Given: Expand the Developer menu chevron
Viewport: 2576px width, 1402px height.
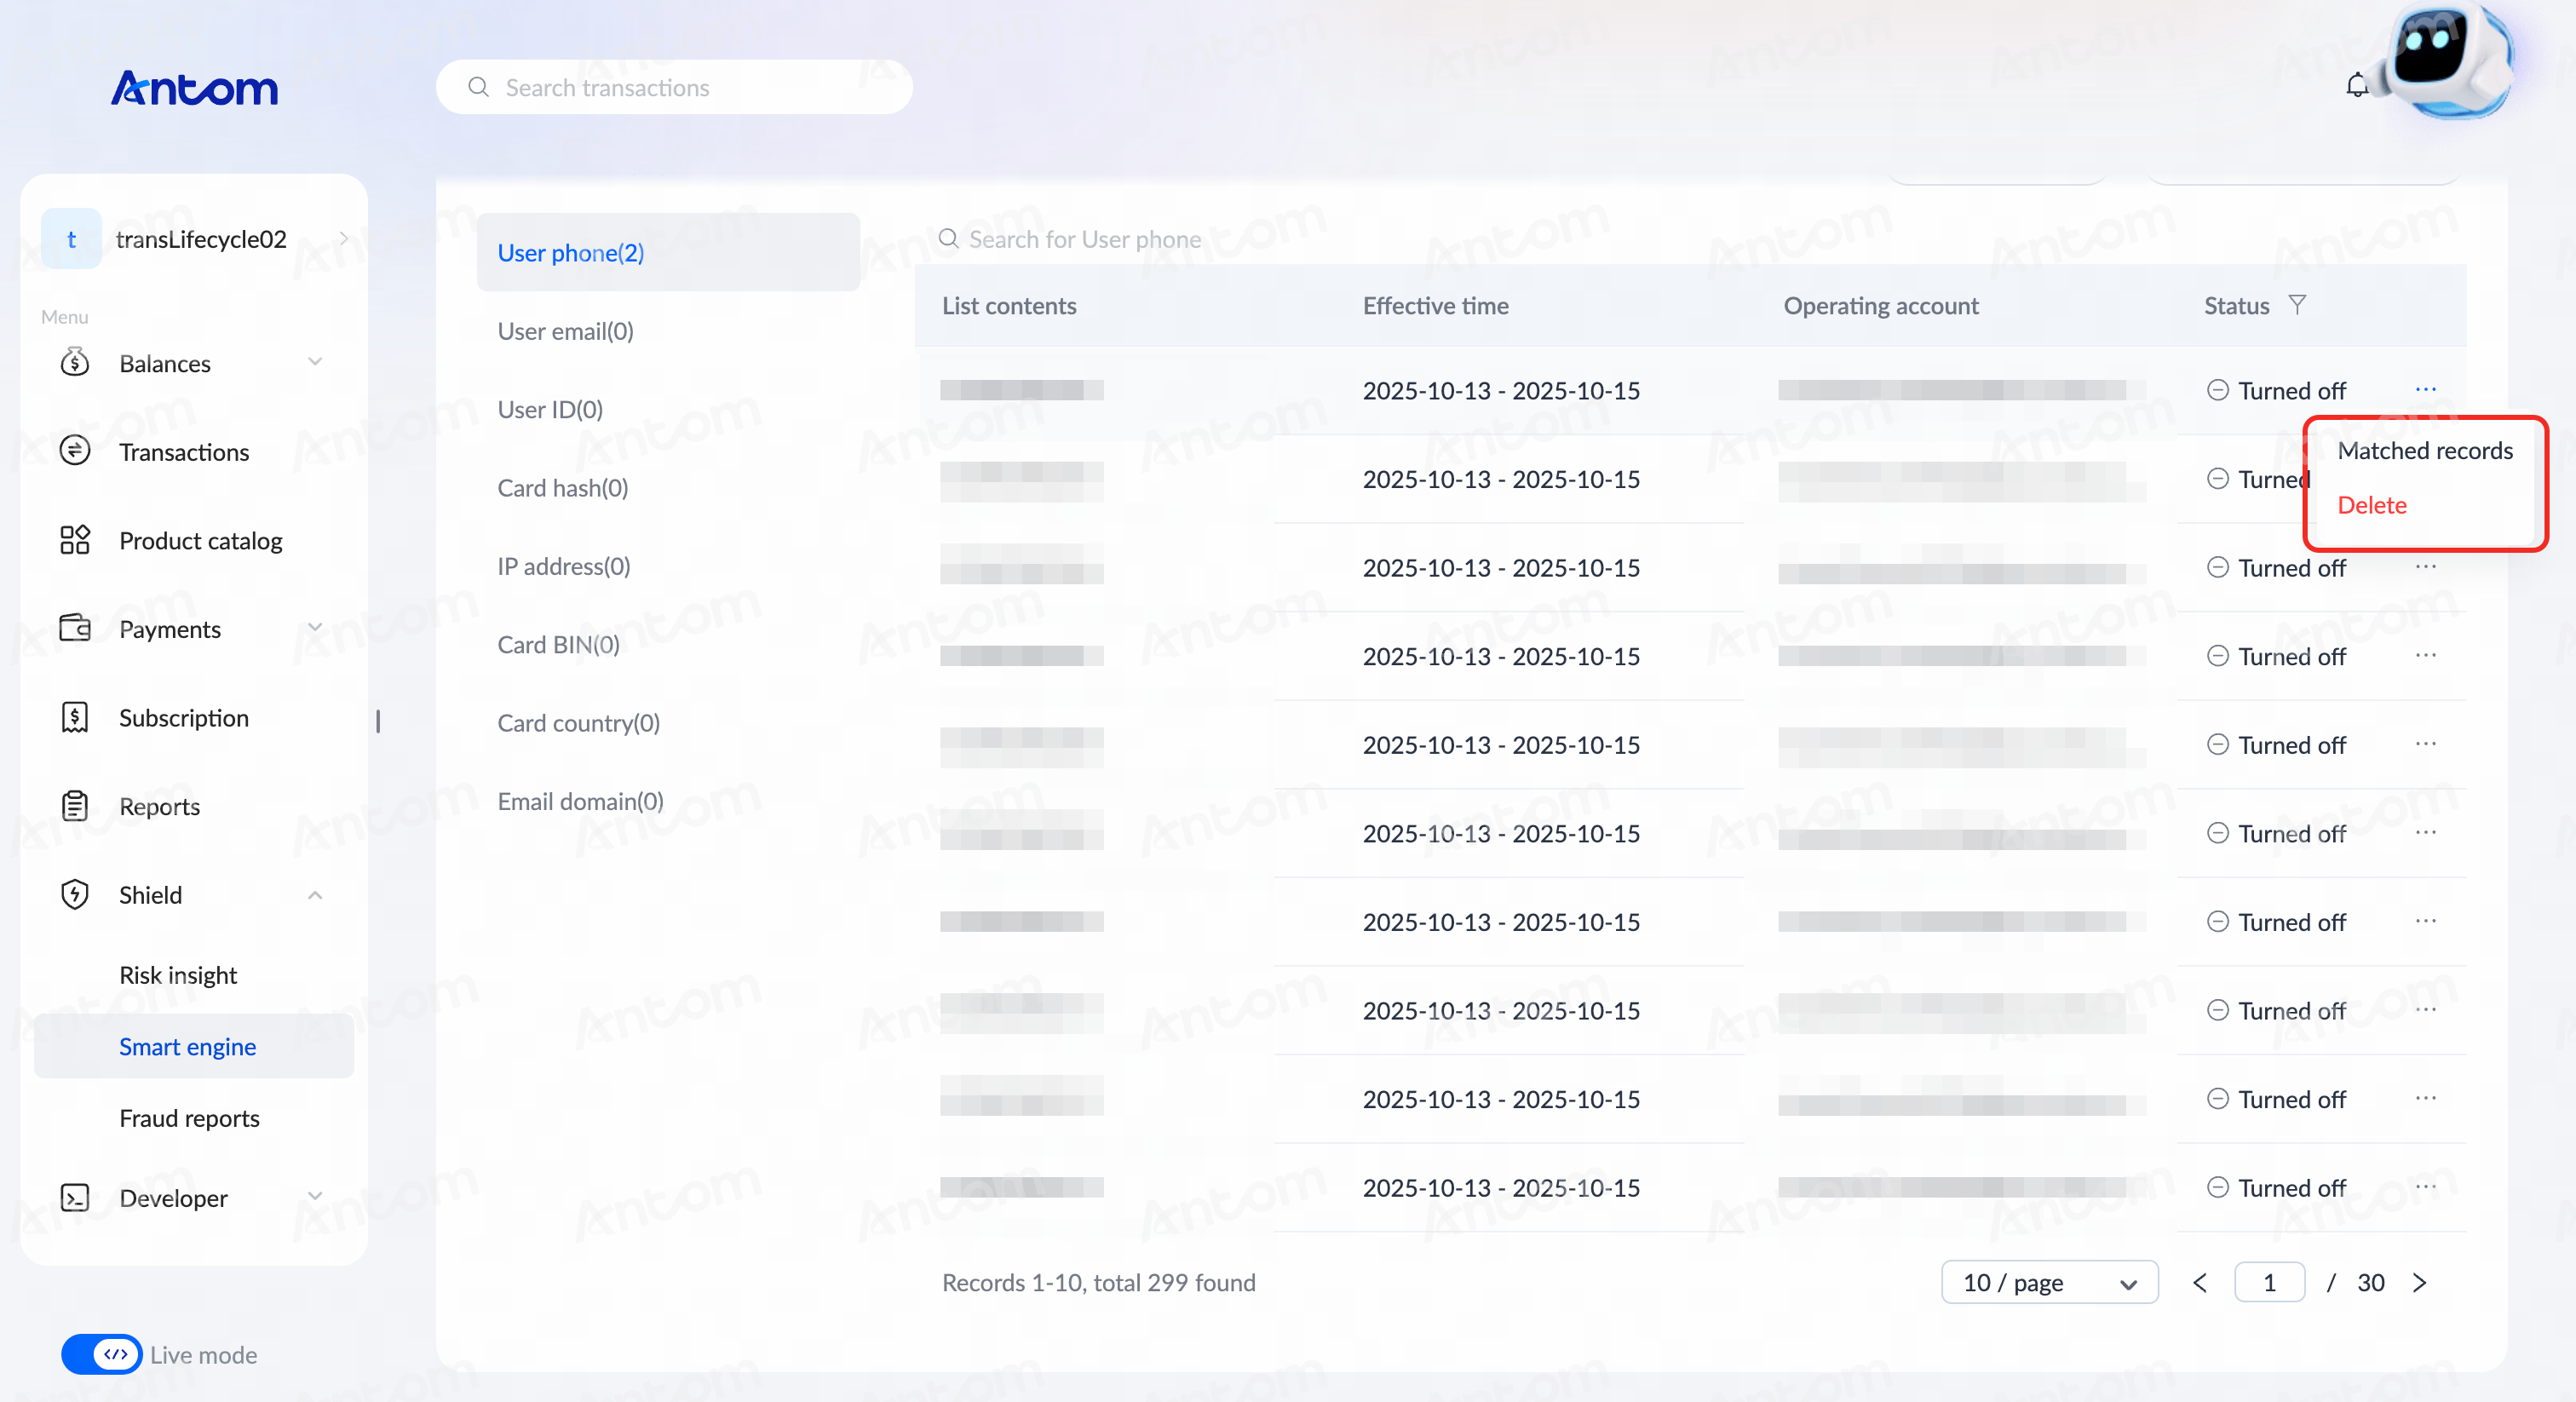Looking at the screenshot, I should (315, 1197).
